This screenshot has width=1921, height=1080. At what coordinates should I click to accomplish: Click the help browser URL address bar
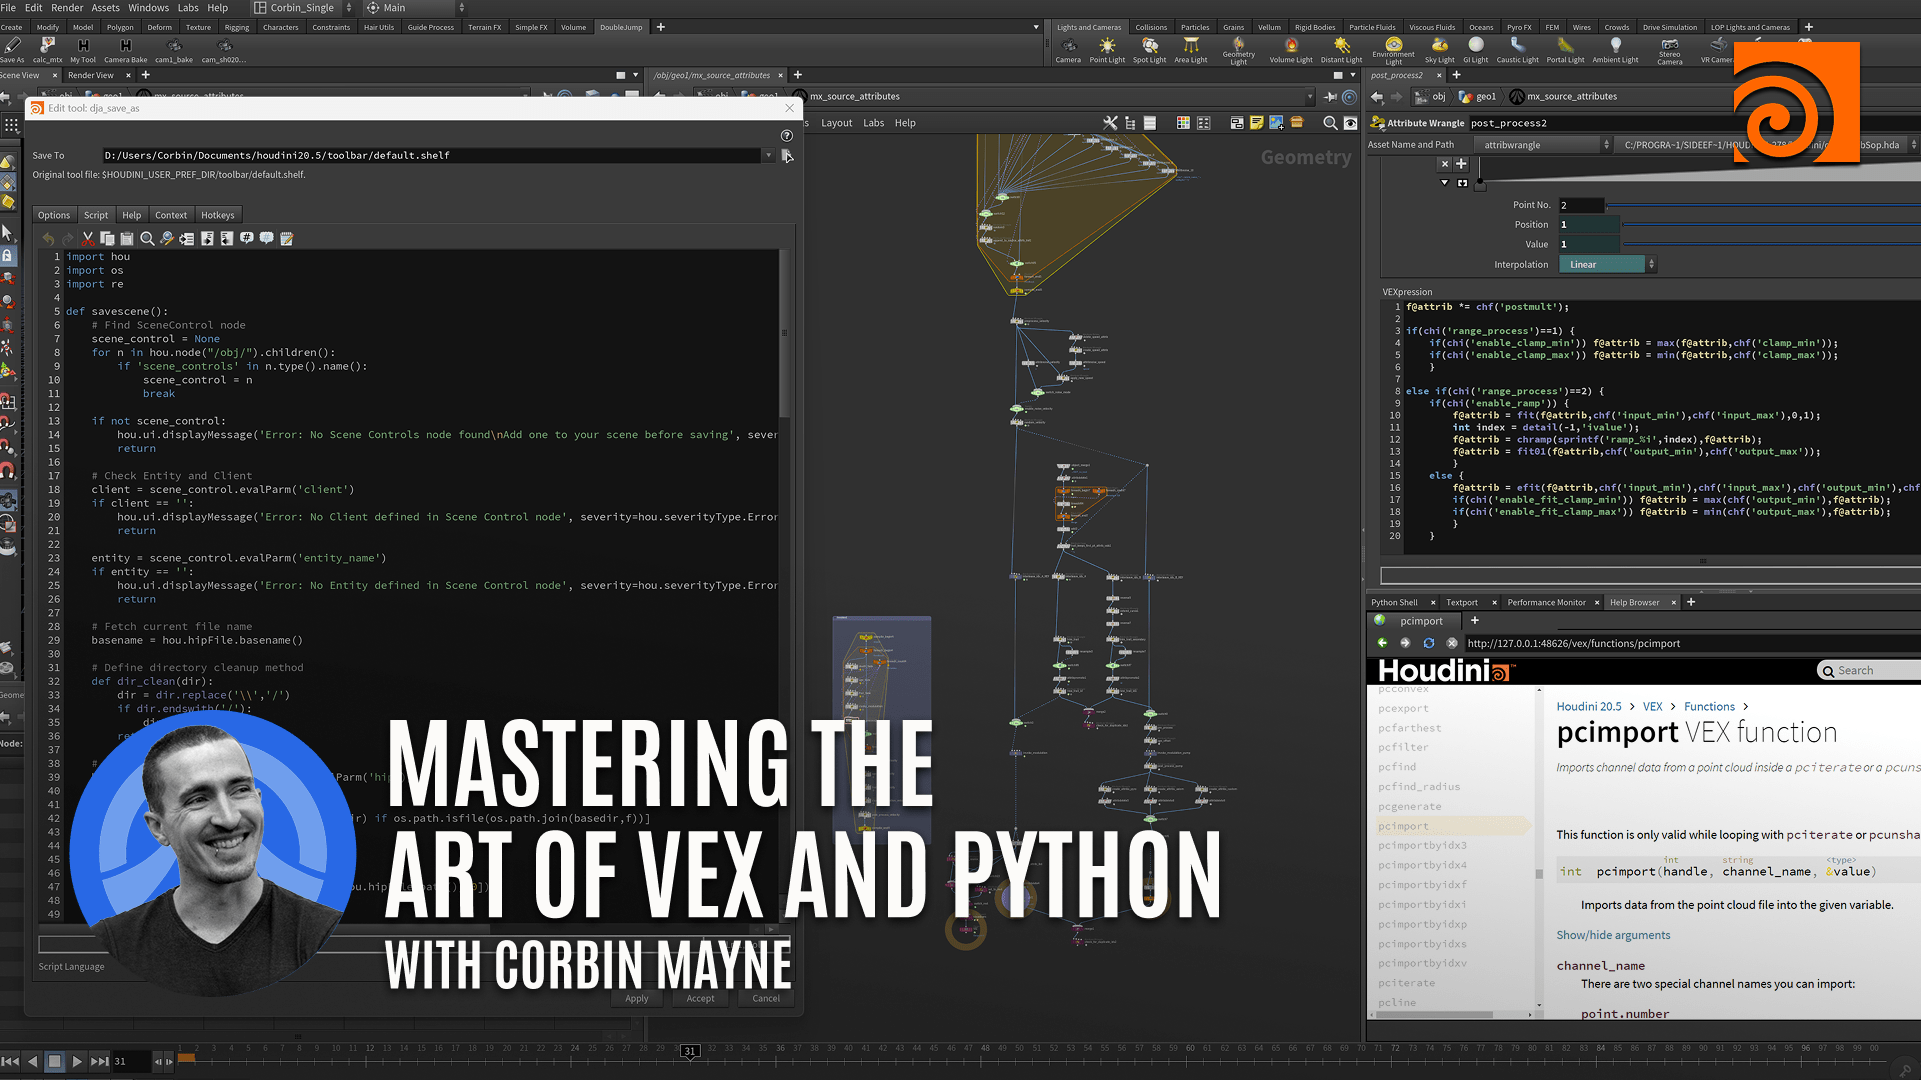point(1692,643)
